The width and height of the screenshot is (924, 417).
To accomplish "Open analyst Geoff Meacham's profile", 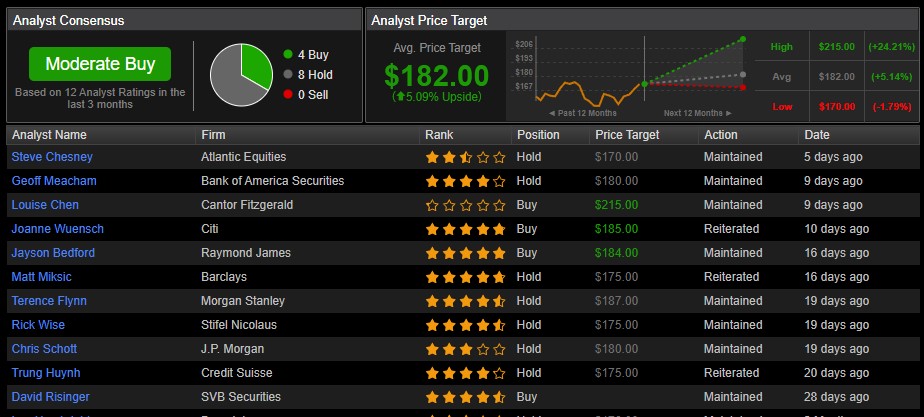I will tap(54, 181).
